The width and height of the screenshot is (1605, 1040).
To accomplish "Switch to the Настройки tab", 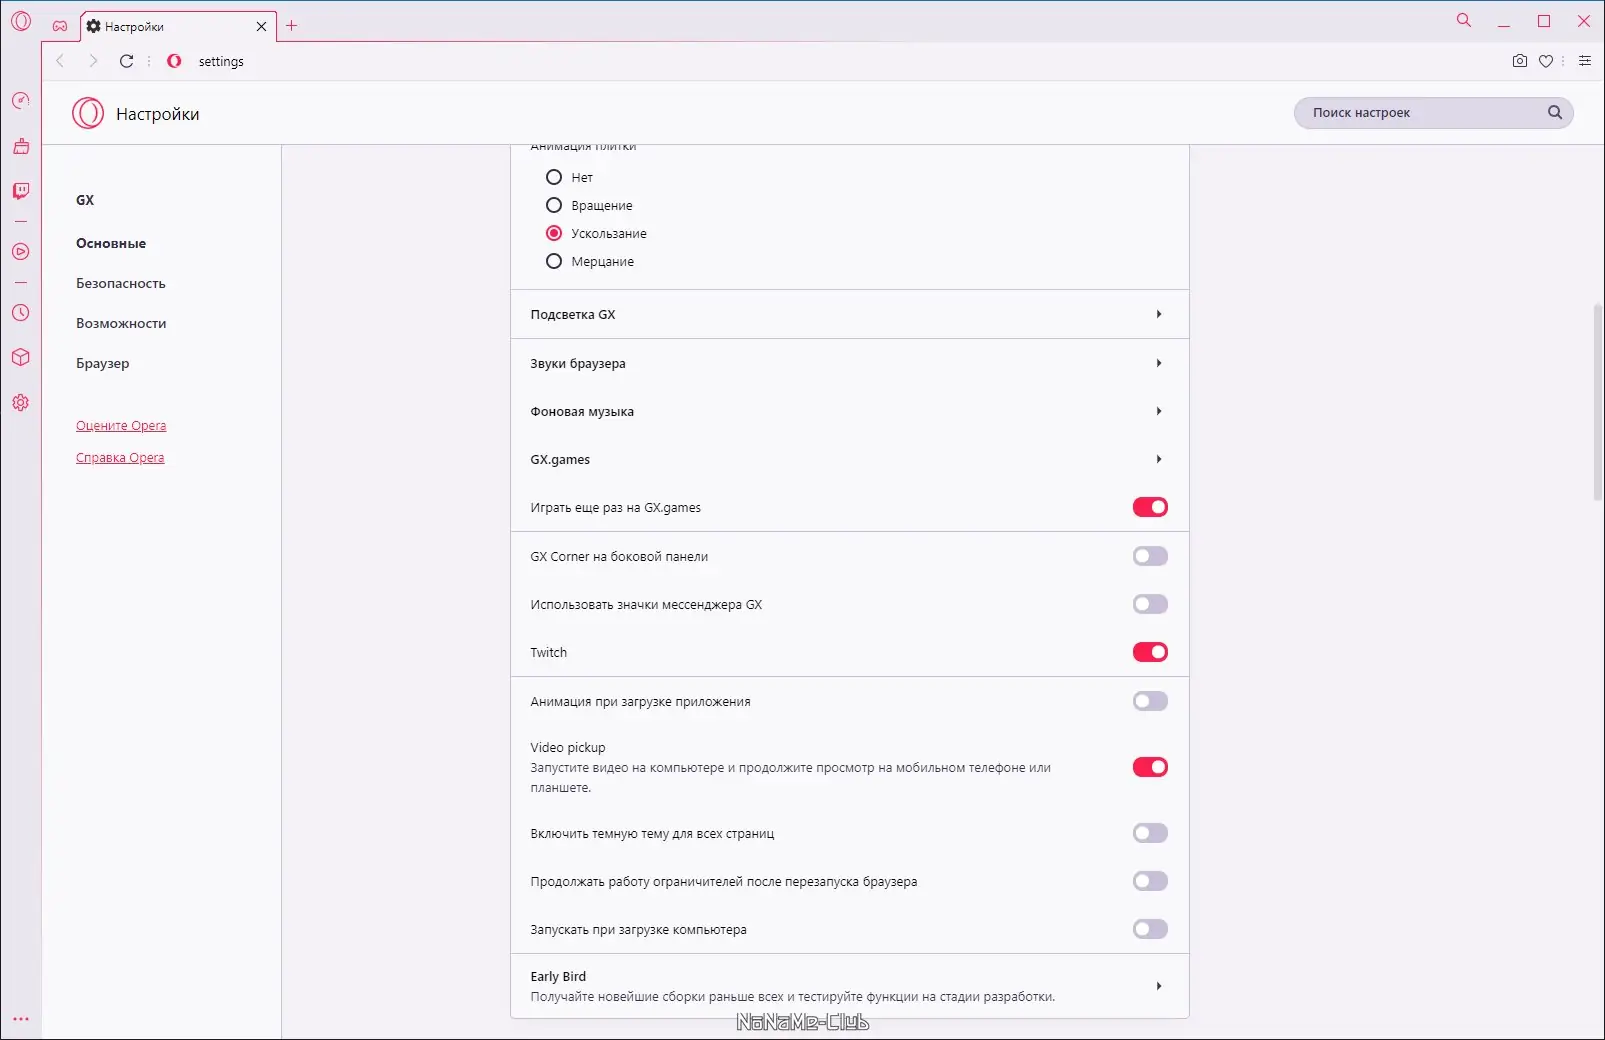I will click(x=178, y=27).
